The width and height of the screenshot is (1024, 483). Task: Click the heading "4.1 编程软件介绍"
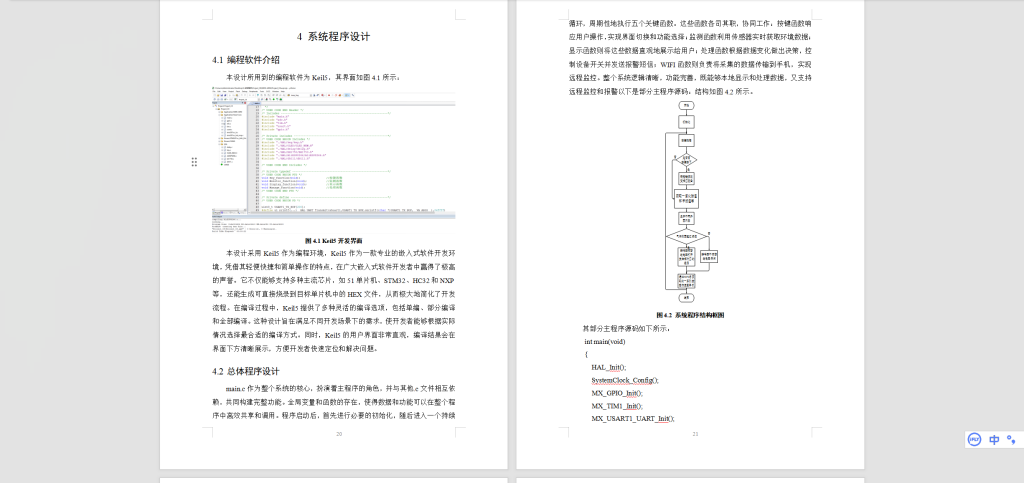click(x=246, y=60)
